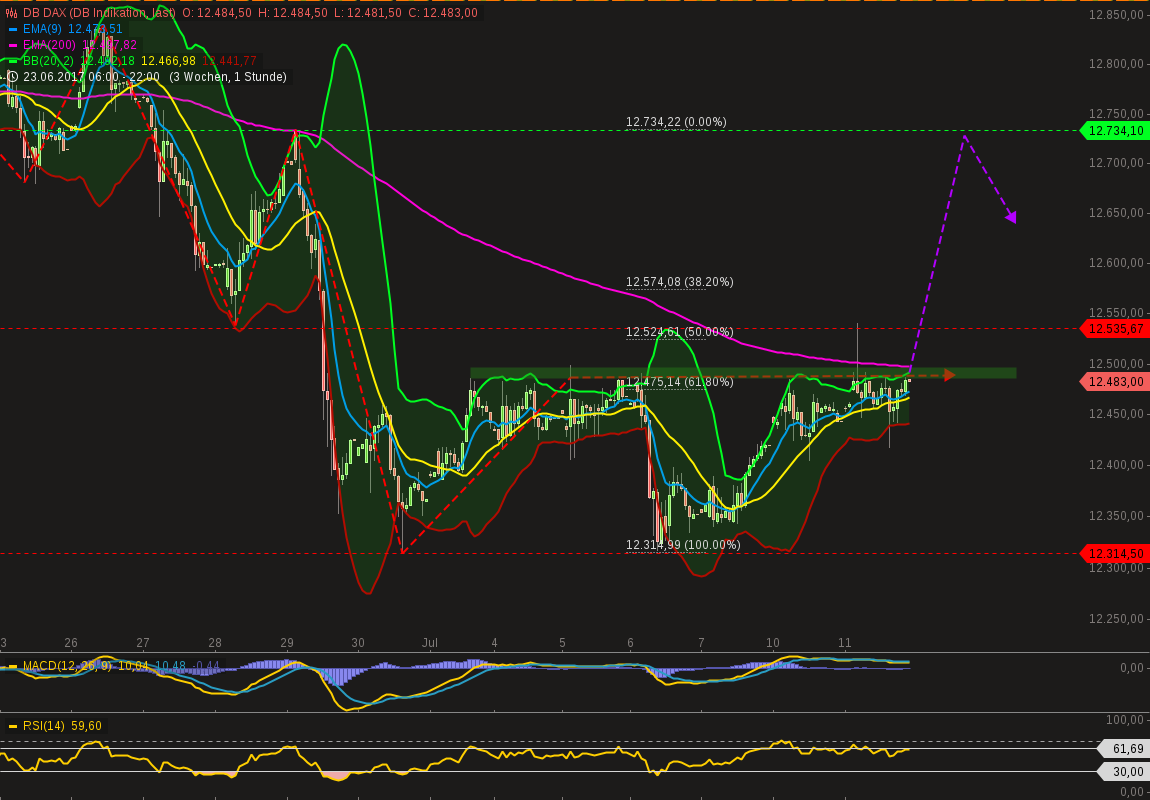1150x800 pixels.
Task: Click Fibonacci label 12.475,14 (61.80%)
Action: [x=679, y=382]
